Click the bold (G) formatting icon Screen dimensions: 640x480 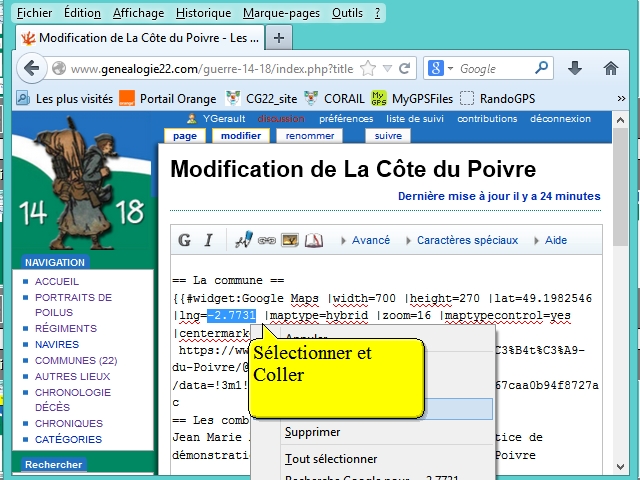pos(185,240)
